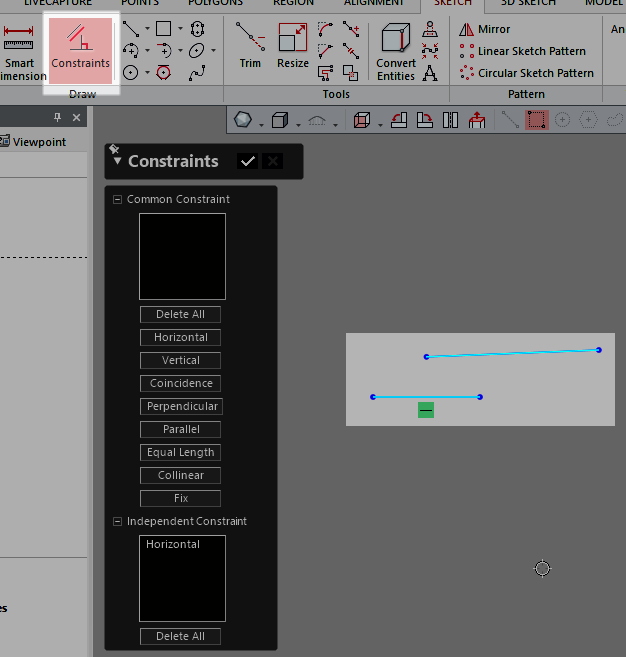
Task: Click the standard viewpoint cube icon
Action: click(362, 120)
